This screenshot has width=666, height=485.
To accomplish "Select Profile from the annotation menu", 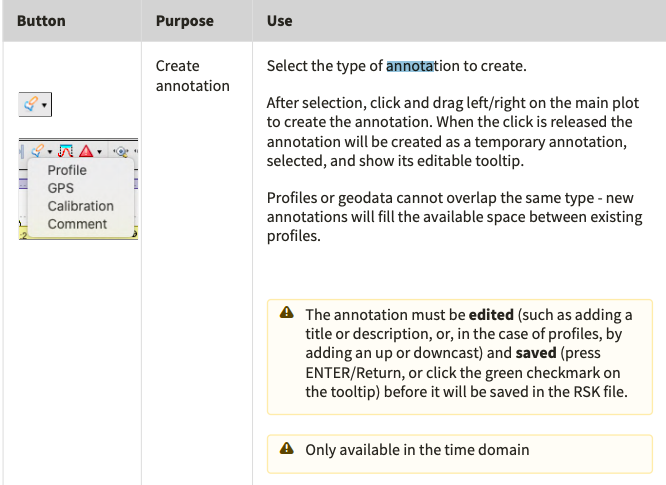I will coord(67,170).
